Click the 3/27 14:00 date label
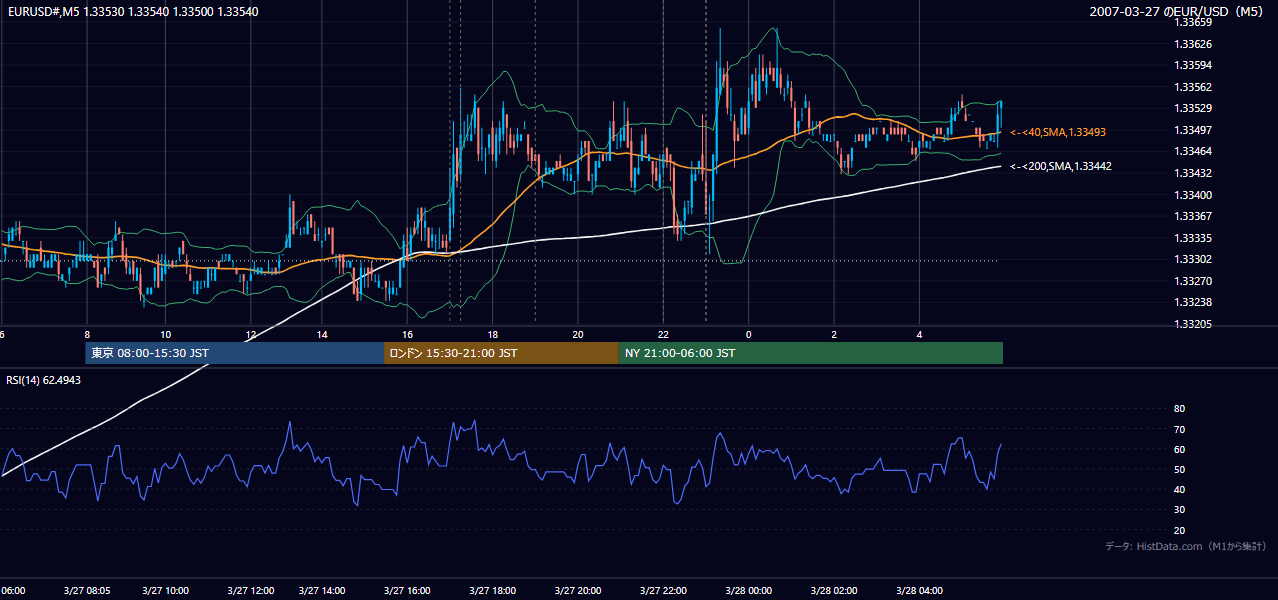1278x600 pixels. click(321, 591)
